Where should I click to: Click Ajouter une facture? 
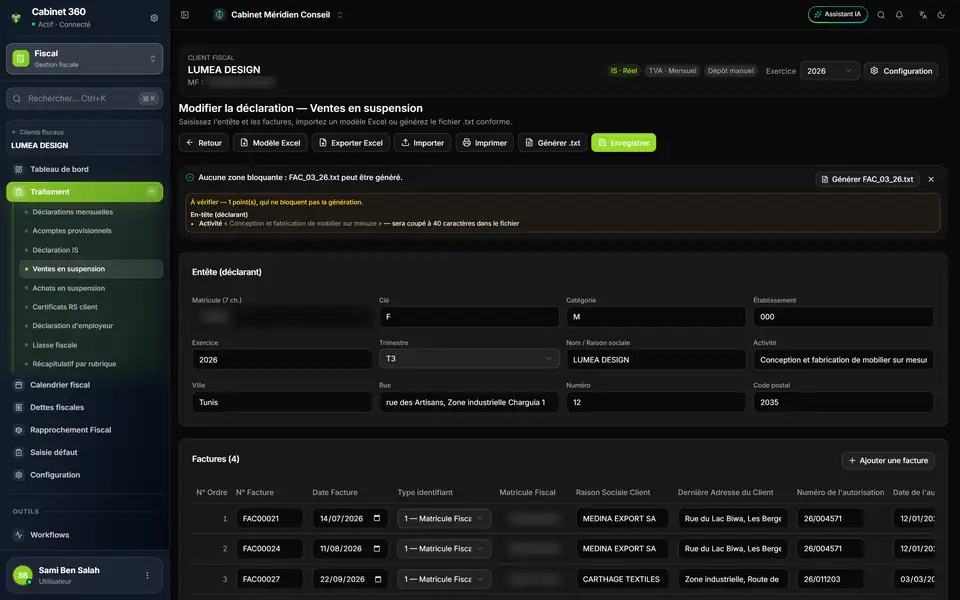click(x=888, y=460)
